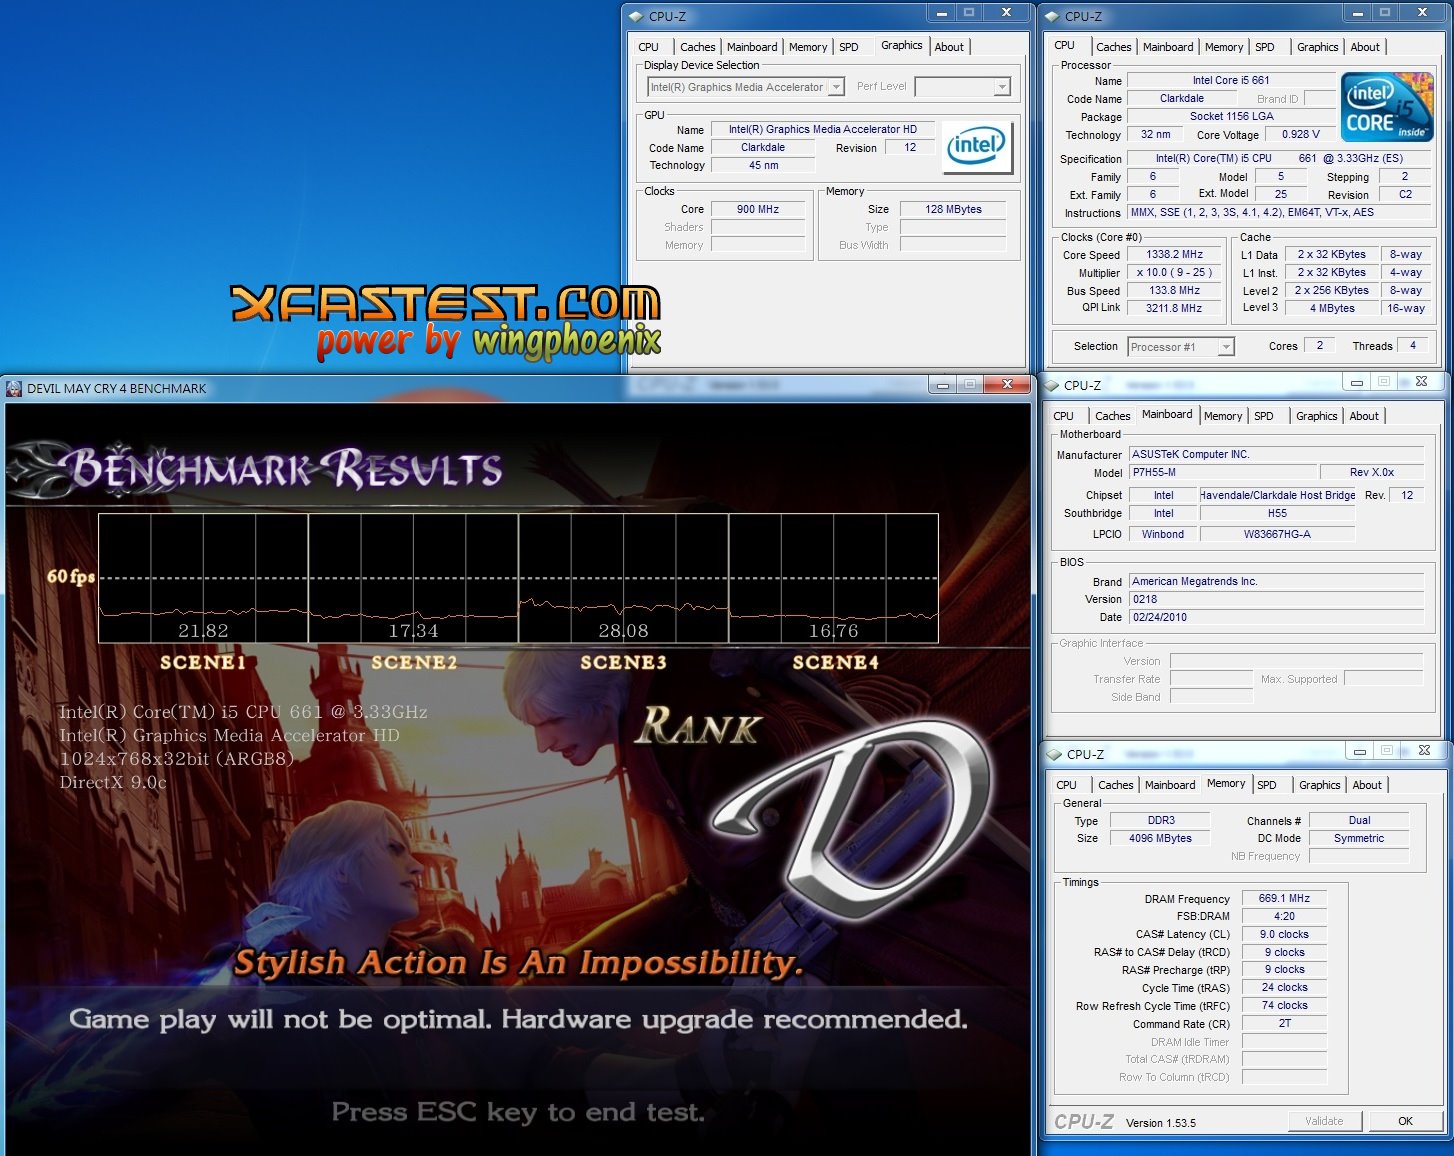The width and height of the screenshot is (1454, 1156).
Task: Click the CPU-Z title icon in the Memory window
Action: (x=1054, y=754)
